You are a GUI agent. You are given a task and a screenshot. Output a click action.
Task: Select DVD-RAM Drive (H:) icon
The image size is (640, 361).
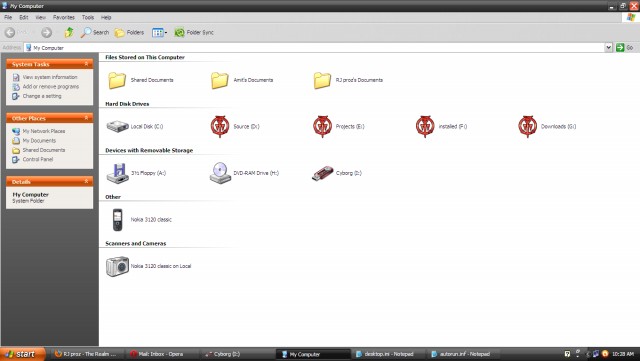(220, 173)
